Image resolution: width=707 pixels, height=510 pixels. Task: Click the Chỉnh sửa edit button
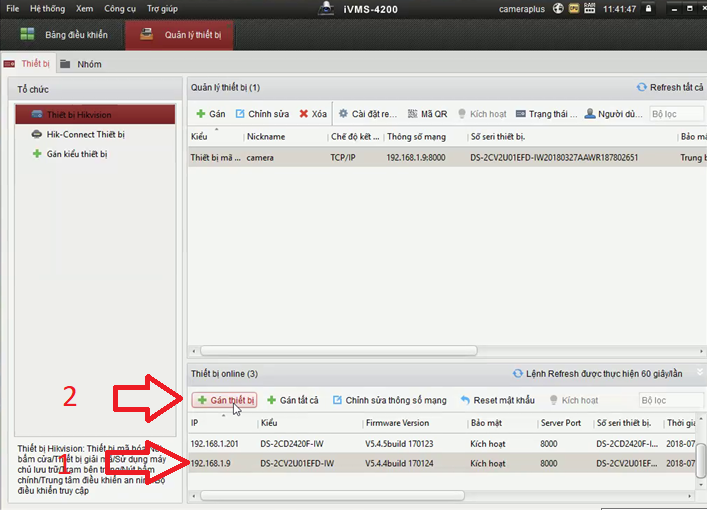(x=262, y=114)
